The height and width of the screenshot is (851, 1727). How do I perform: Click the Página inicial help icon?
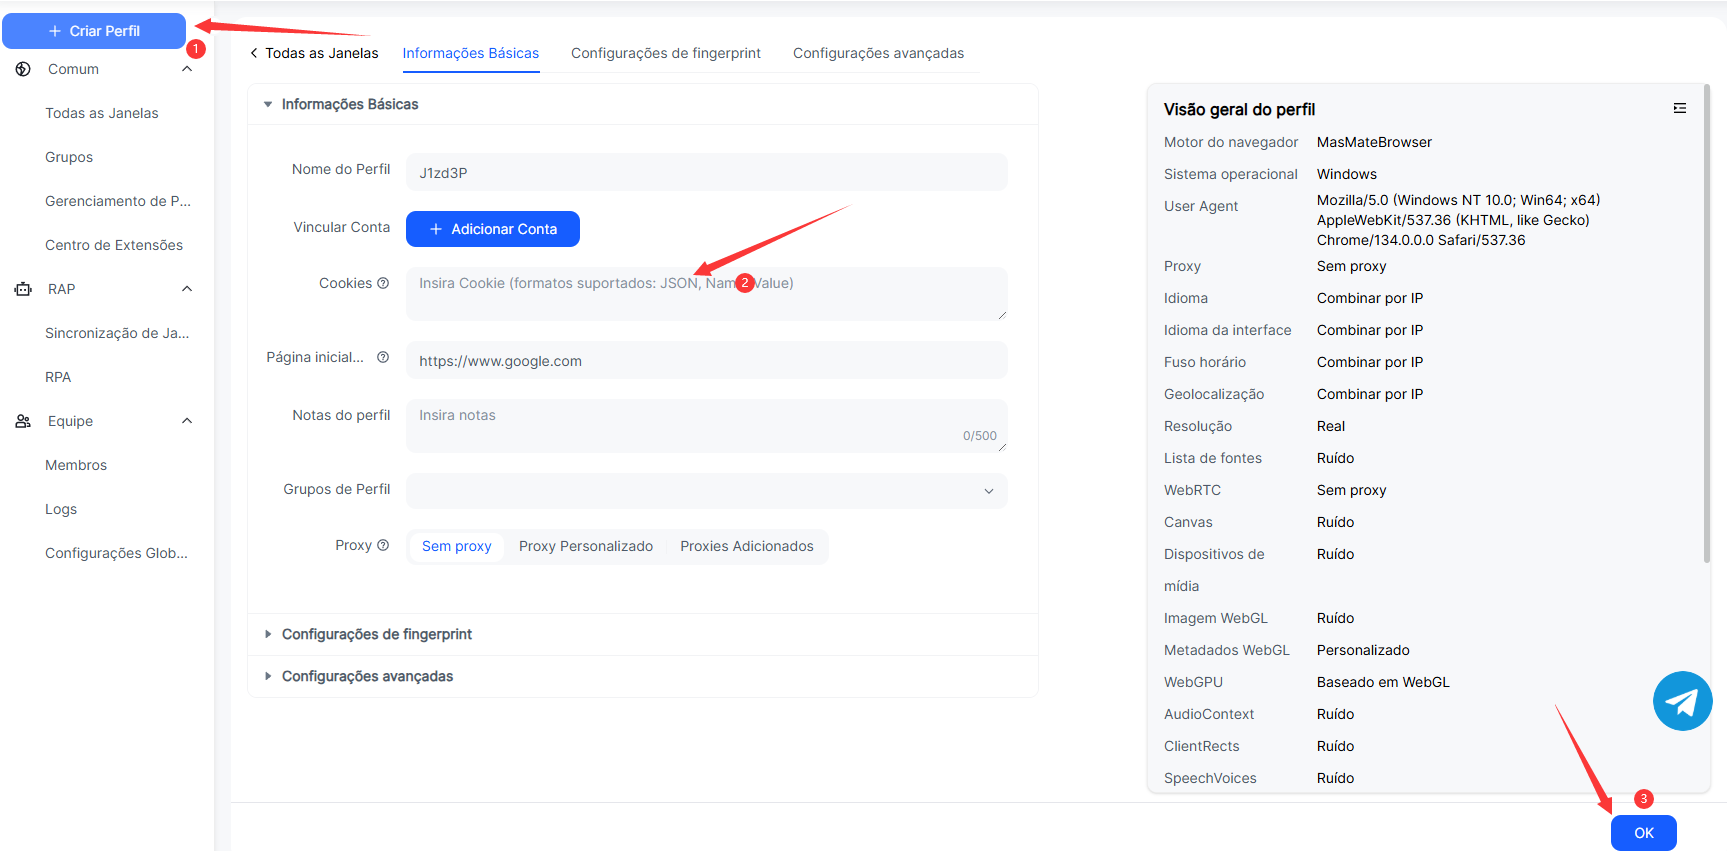[383, 357]
